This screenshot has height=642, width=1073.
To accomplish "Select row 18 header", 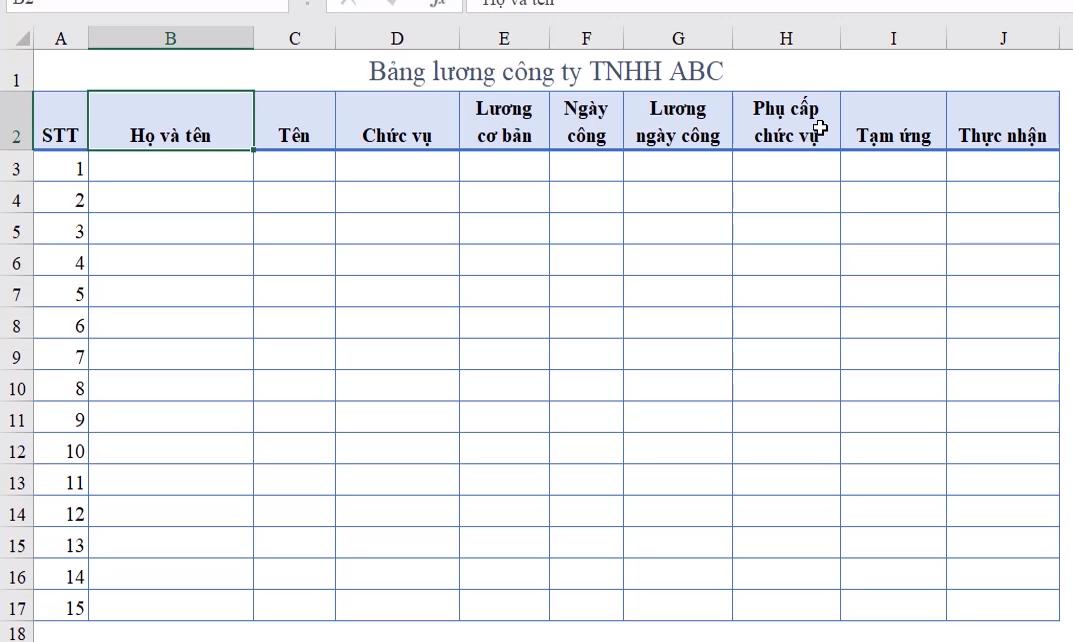I will [16, 632].
